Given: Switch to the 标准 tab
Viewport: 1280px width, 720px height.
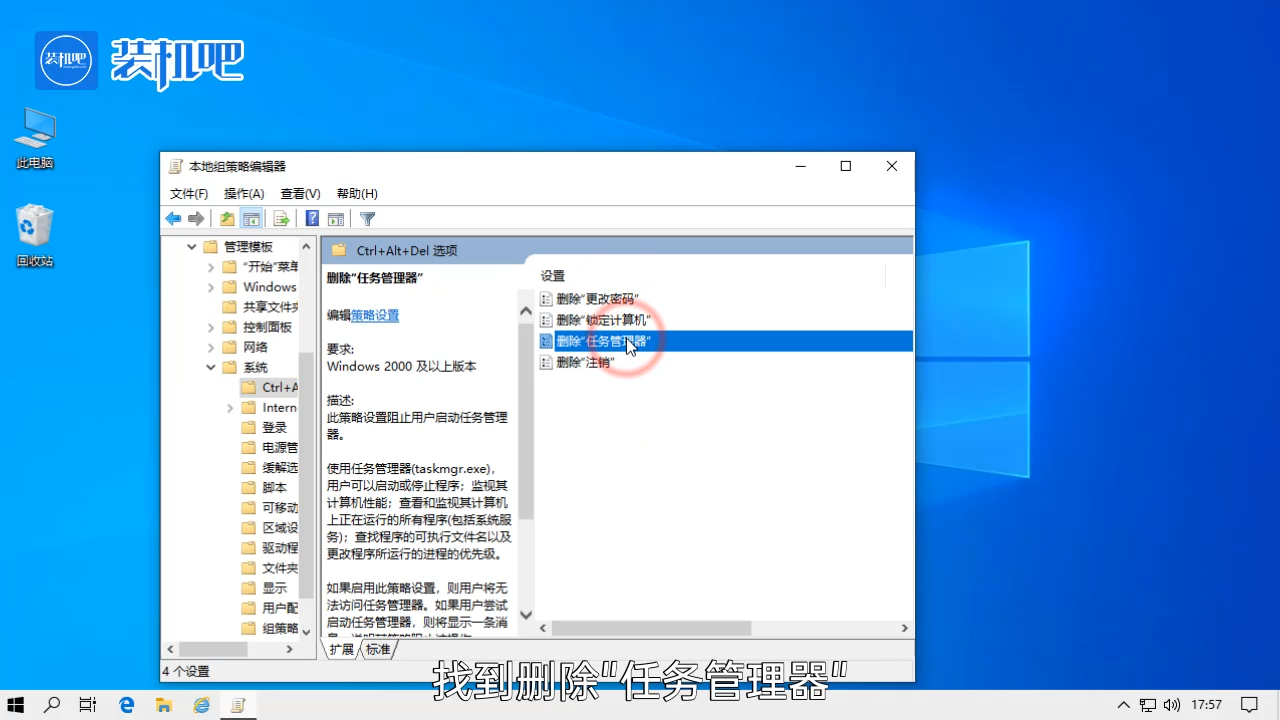Looking at the screenshot, I should (377, 649).
